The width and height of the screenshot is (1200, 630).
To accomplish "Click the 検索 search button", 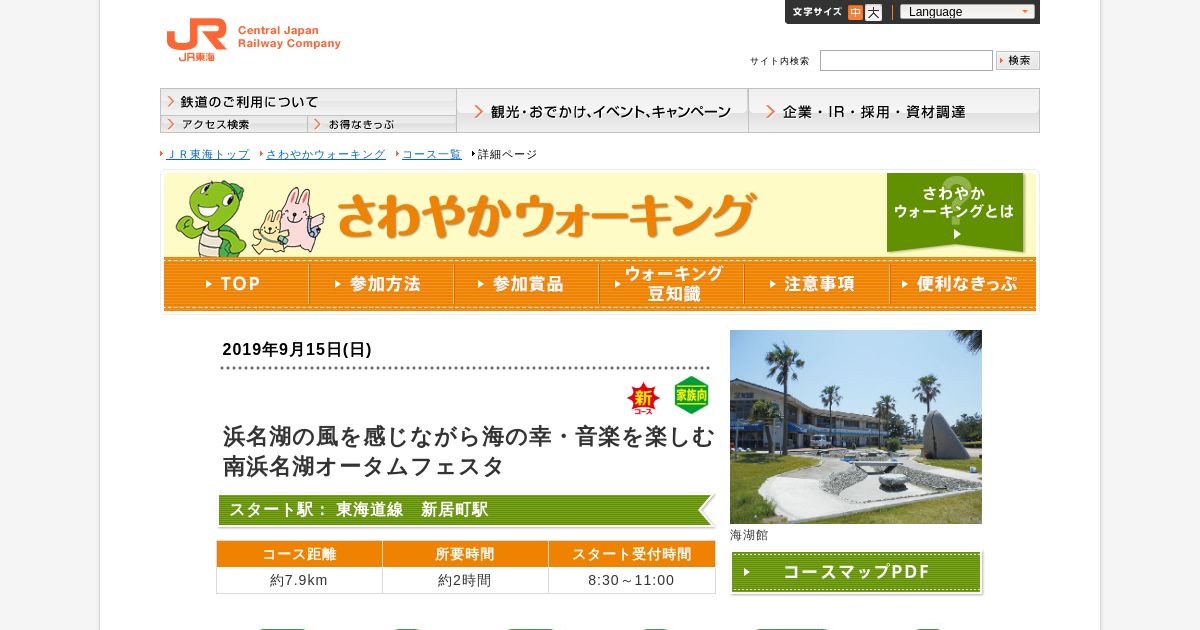I will tap(1018, 60).
